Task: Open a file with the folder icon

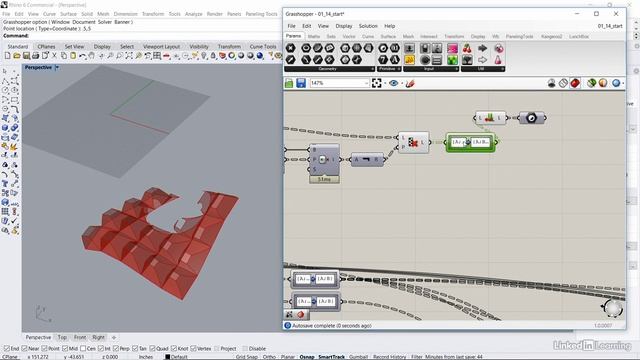Action: click(x=17, y=56)
